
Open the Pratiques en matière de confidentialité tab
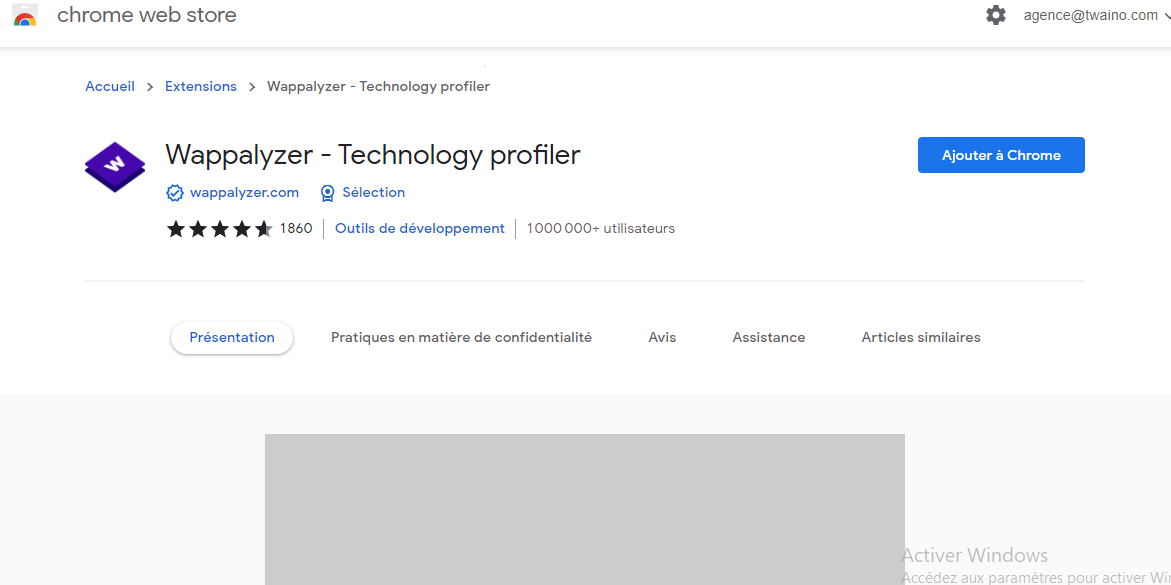click(462, 338)
